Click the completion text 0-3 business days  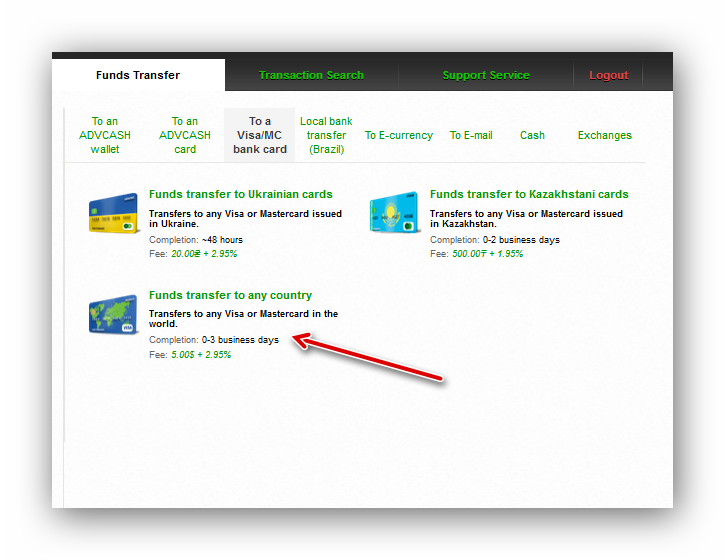click(x=240, y=340)
